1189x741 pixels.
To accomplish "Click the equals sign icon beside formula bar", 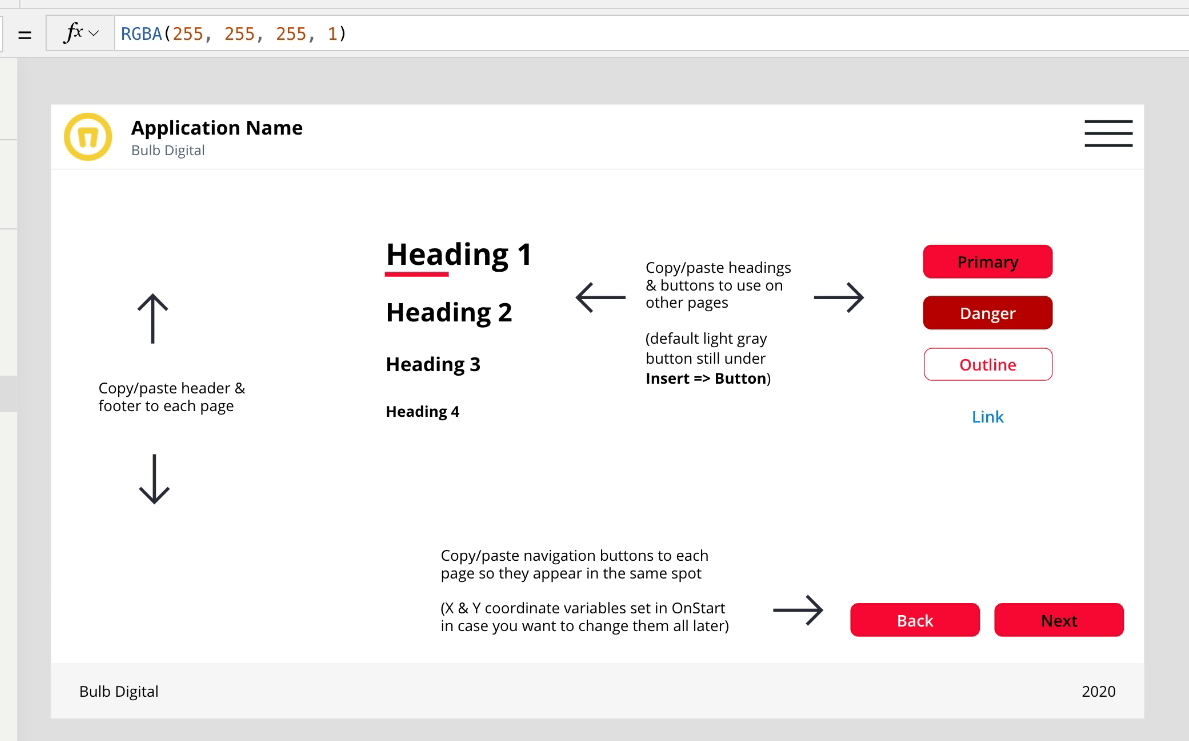I will coord(24,33).
